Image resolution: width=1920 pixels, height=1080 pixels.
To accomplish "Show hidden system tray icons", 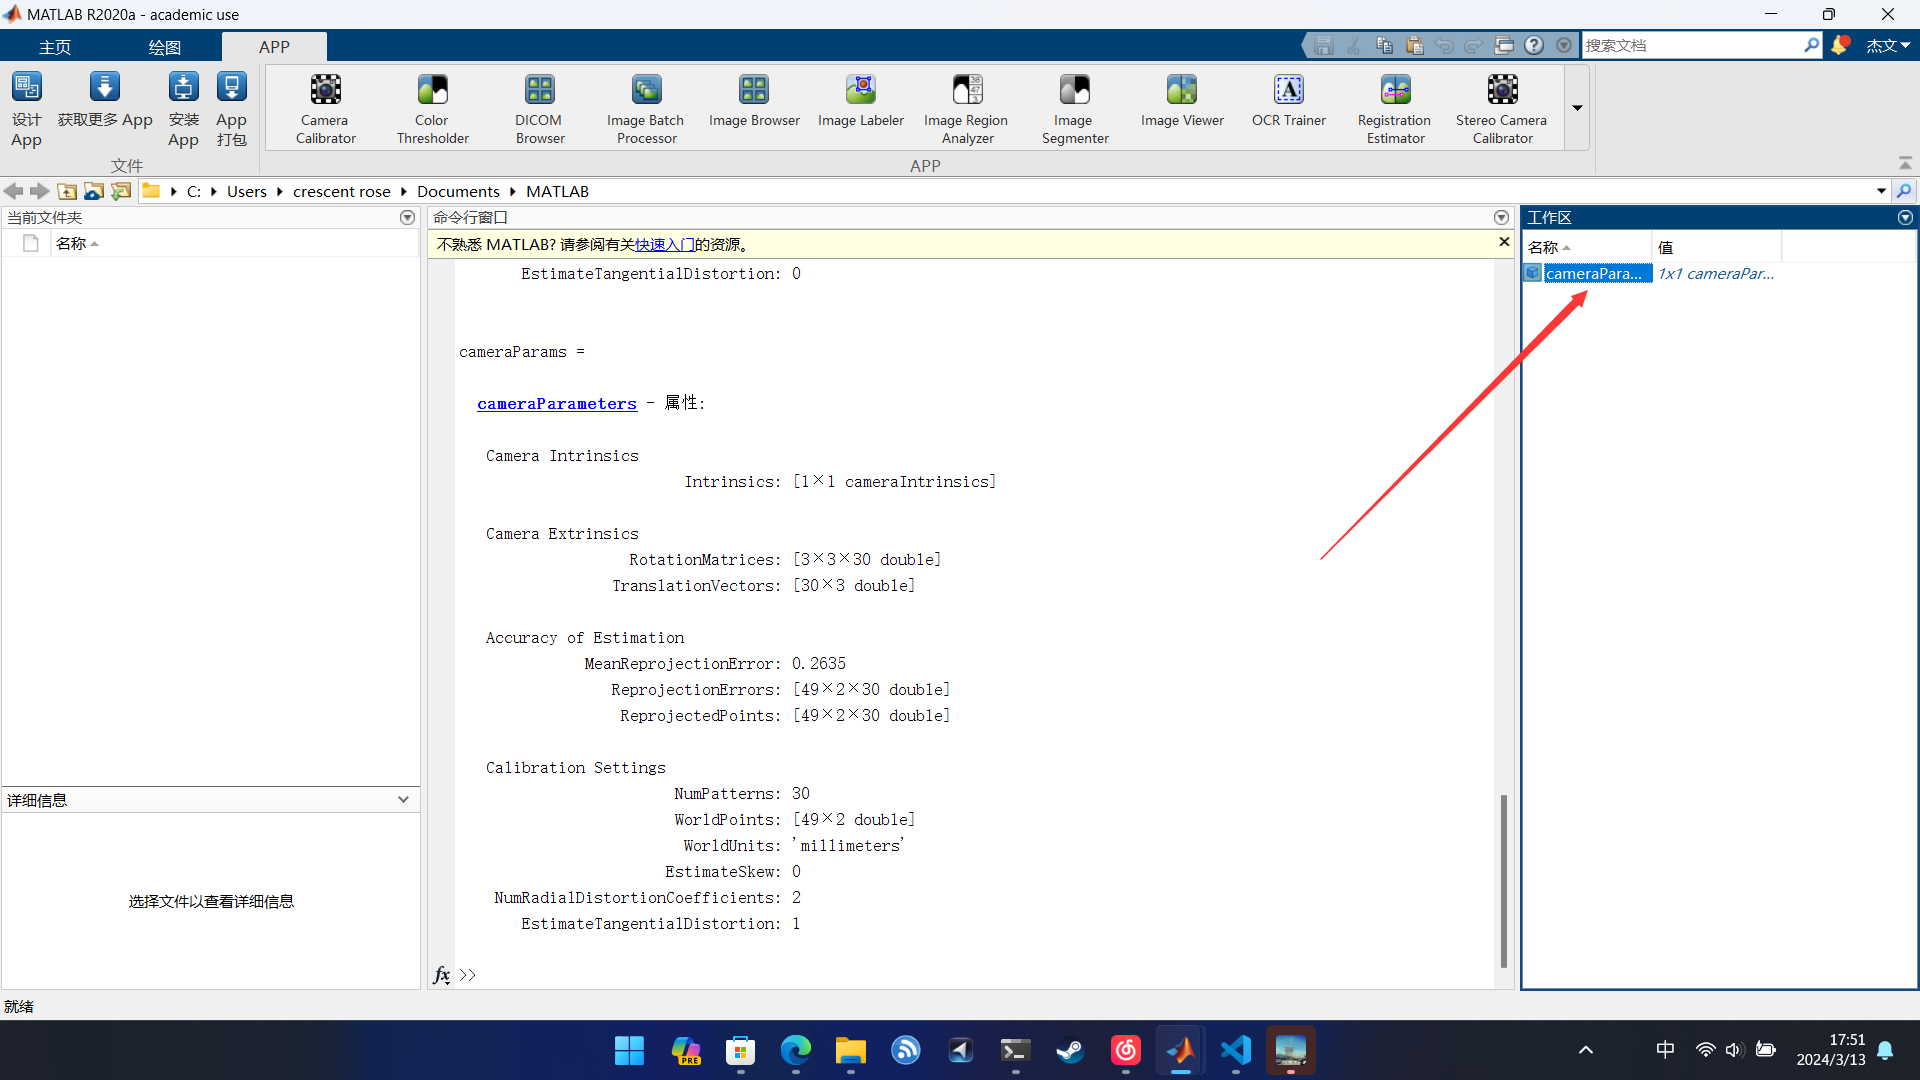I will point(1586,1050).
